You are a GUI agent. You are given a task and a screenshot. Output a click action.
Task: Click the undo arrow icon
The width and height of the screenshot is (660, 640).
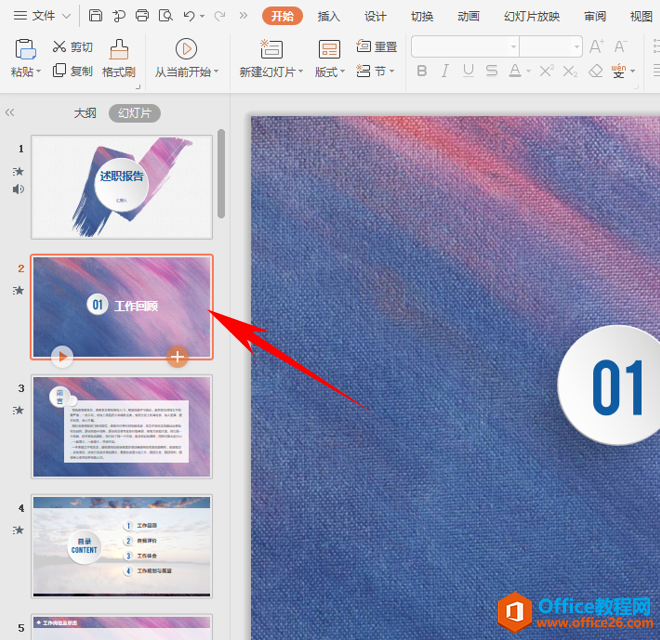[190, 16]
